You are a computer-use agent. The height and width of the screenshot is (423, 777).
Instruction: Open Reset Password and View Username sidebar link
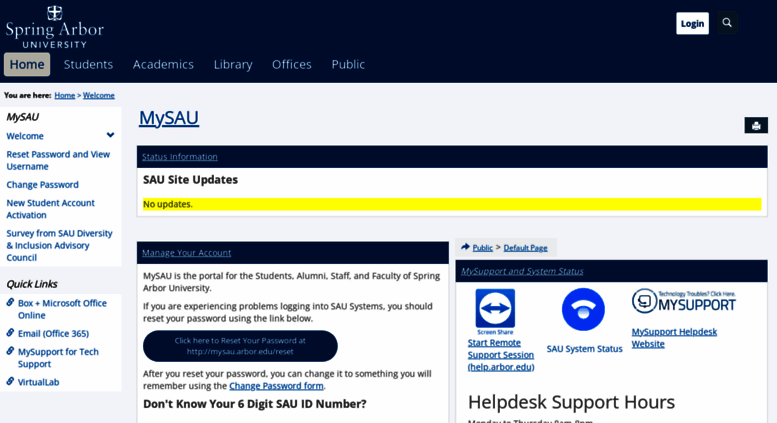click(58, 160)
